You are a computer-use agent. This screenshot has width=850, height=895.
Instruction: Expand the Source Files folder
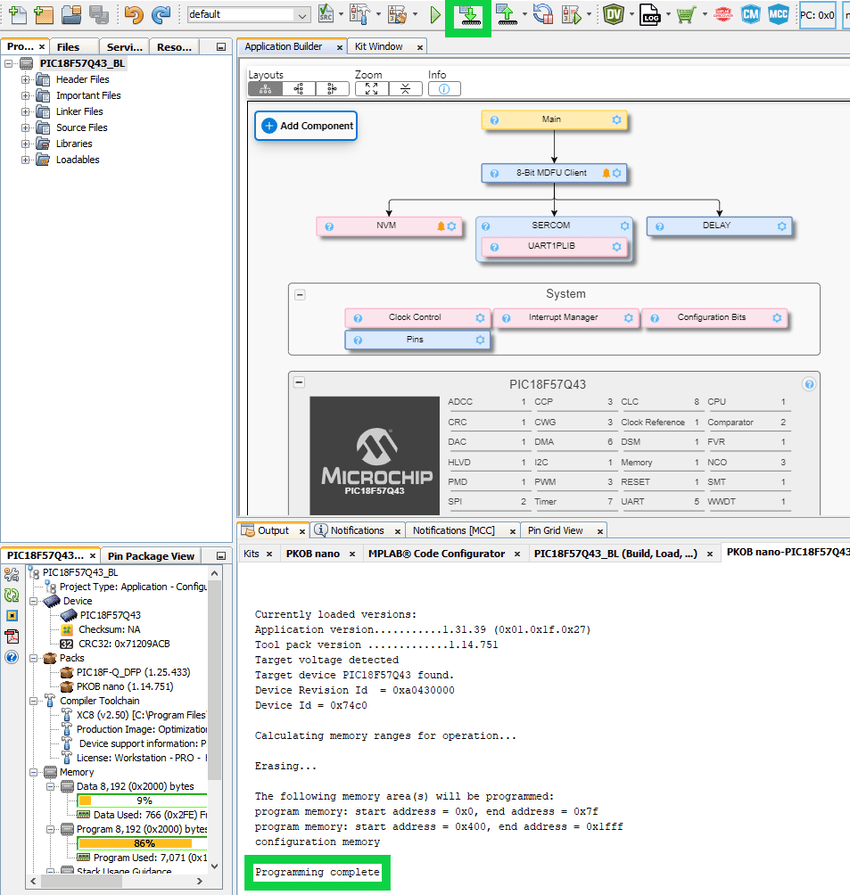(26, 128)
